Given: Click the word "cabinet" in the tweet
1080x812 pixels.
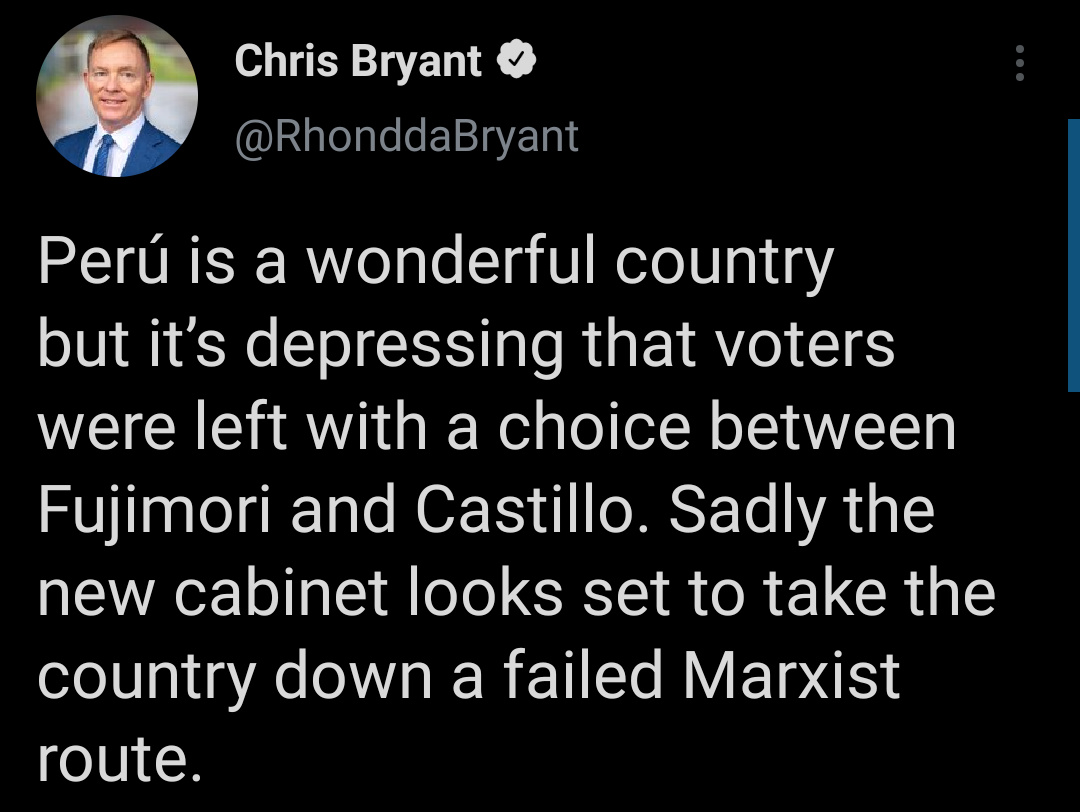Looking at the screenshot, I should coord(285,593).
